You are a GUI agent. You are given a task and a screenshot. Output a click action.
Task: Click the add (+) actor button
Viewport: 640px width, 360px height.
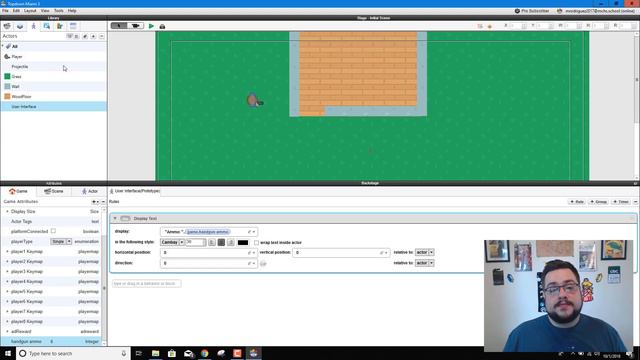[93, 36]
